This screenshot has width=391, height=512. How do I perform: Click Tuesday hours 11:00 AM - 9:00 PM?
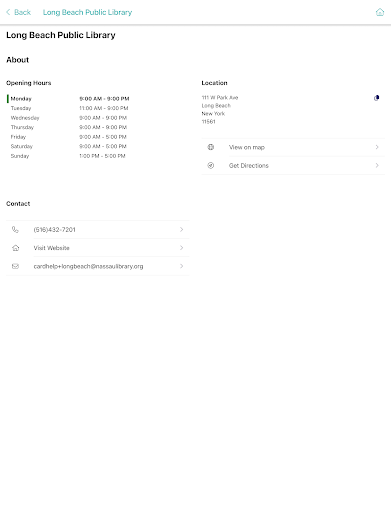(104, 108)
